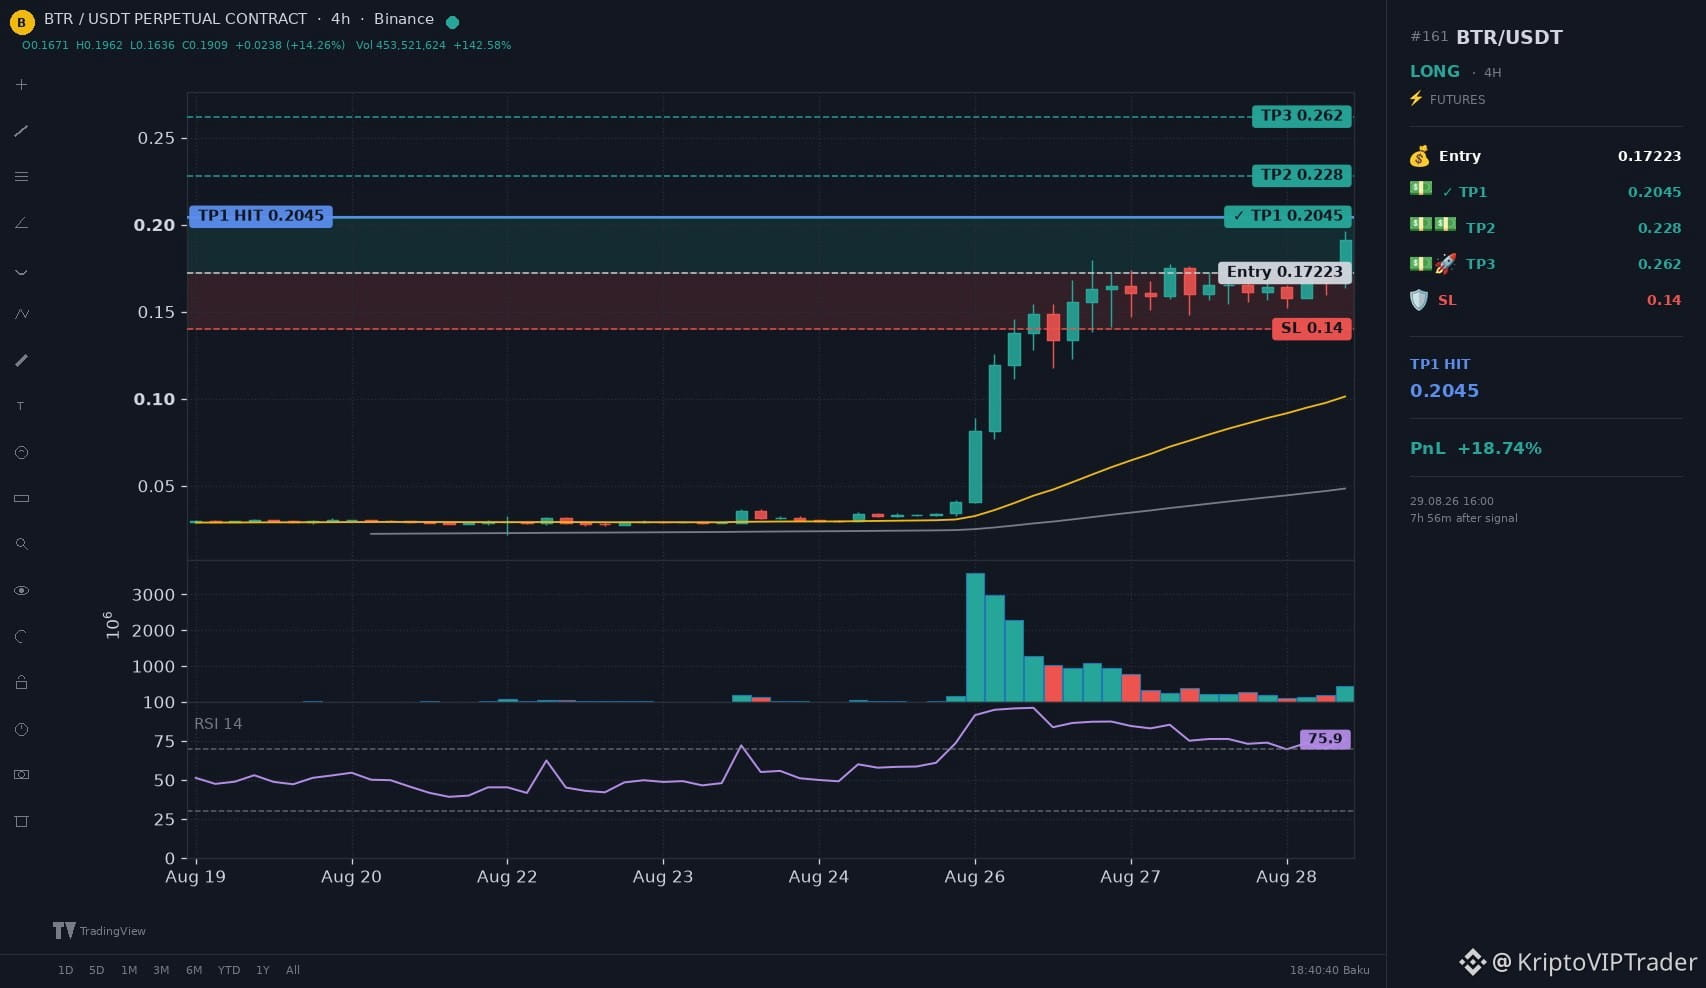Click the ✓ TP1 0.2045 right label
Image resolution: width=1706 pixels, height=988 pixels.
[x=1288, y=216]
